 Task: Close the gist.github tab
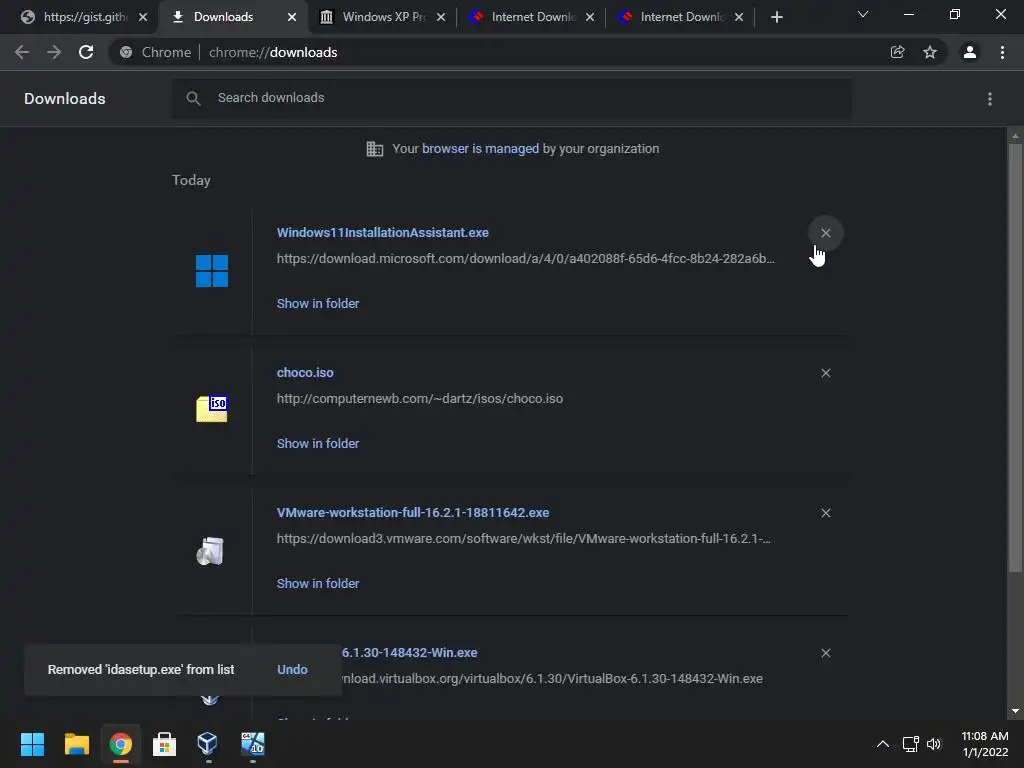(143, 17)
